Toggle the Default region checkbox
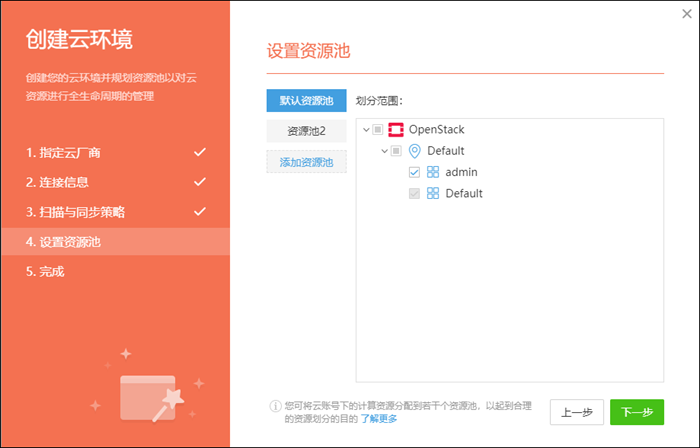The width and height of the screenshot is (700, 448). 396,151
